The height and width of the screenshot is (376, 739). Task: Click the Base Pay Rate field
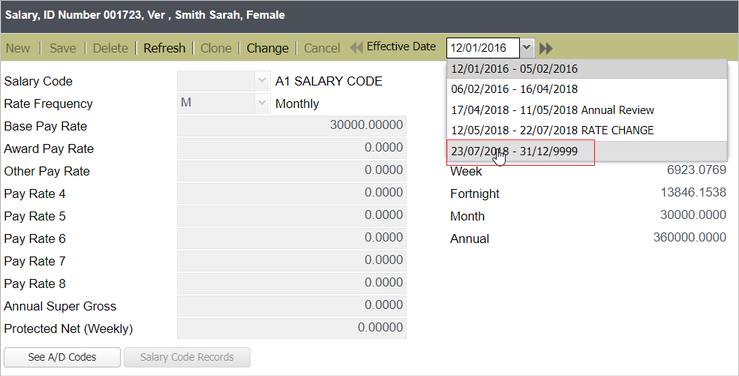(x=292, y=125)
